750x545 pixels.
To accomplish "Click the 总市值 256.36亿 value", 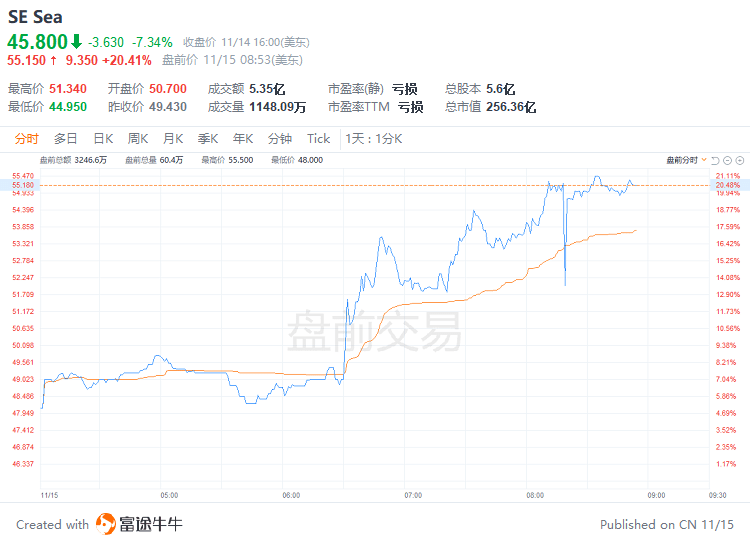I will 511,107.
